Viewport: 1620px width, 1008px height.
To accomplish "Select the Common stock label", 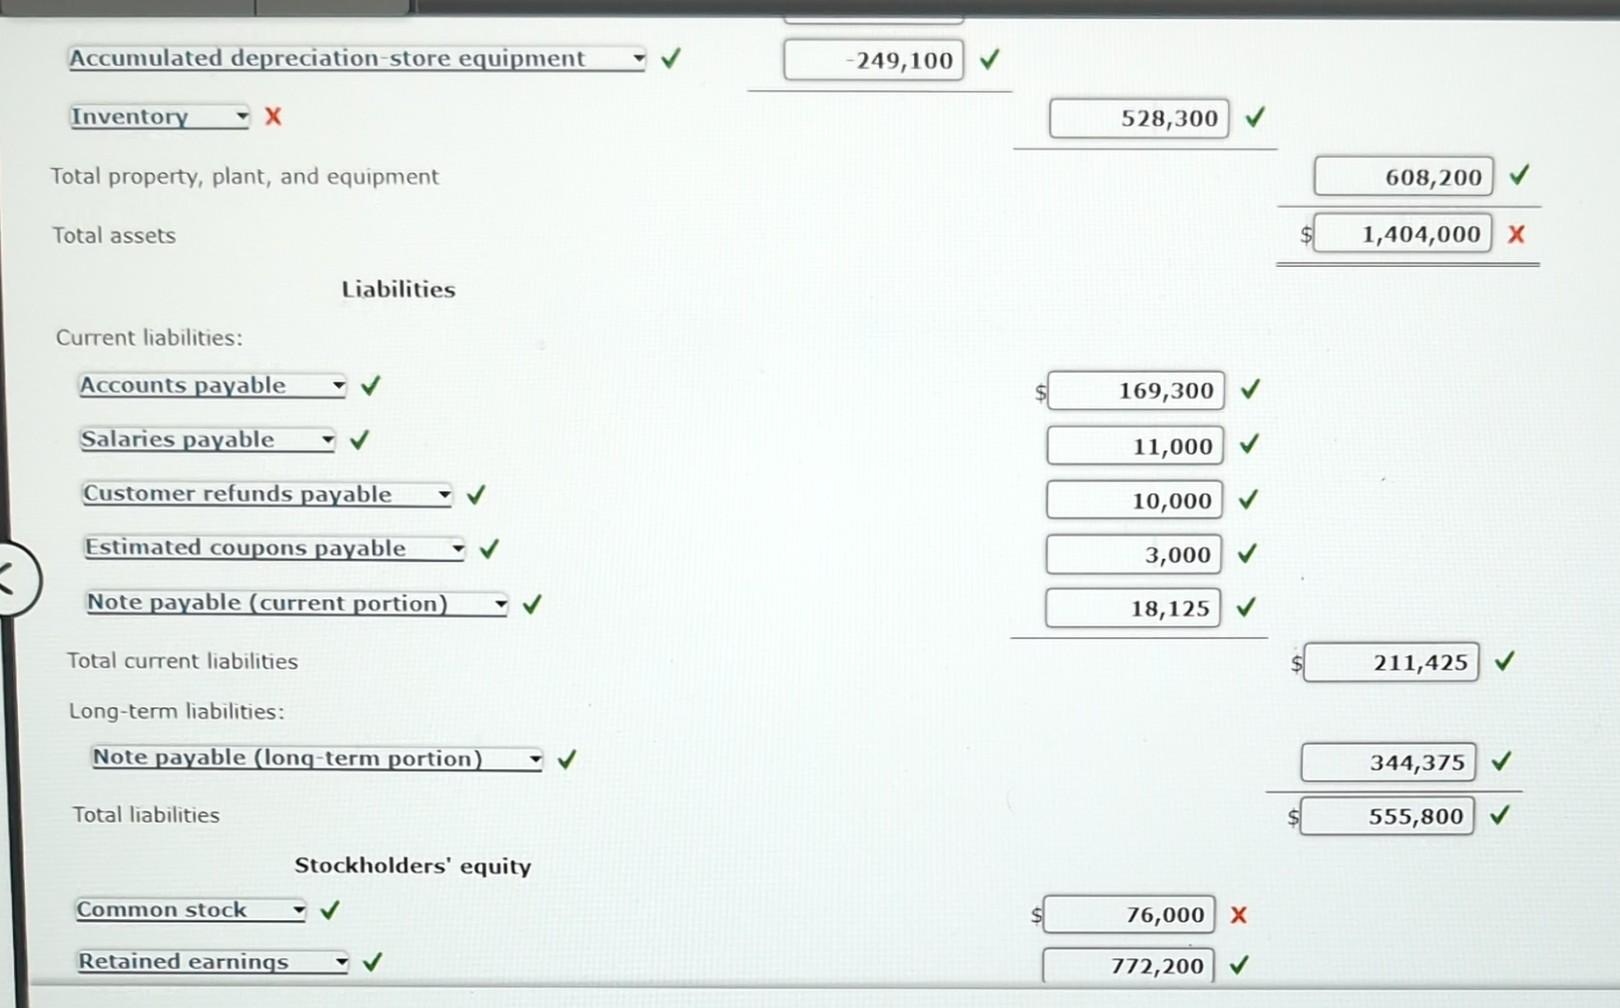I will pos(163,910).
